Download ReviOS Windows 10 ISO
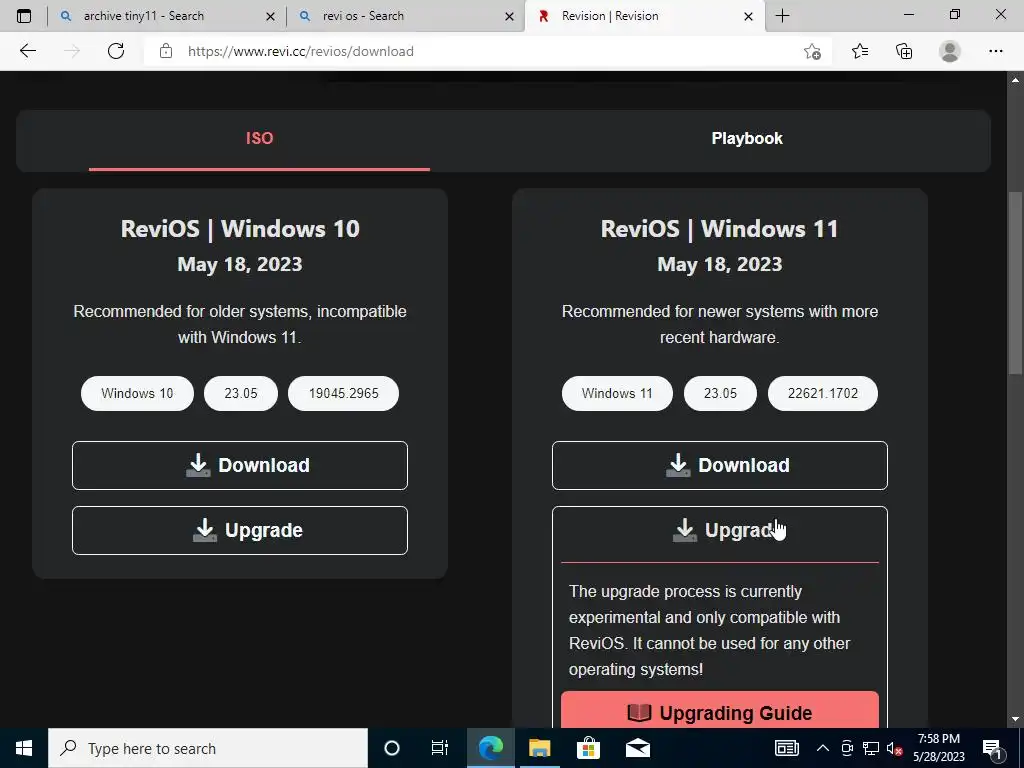 pyautogui.click(x=240, y=465)
